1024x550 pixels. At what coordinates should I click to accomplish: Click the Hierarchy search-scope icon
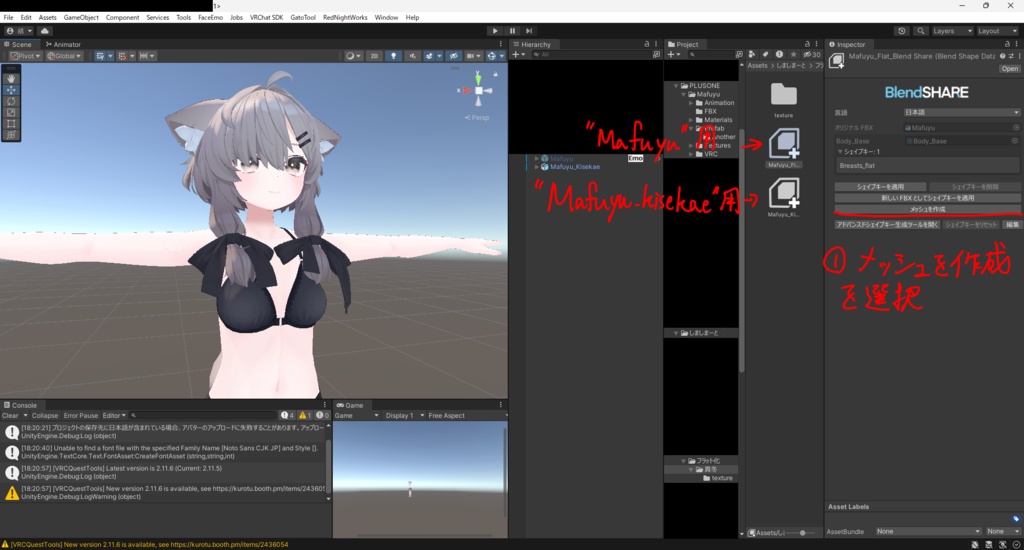pyautogui.click(x=656, y=55)
